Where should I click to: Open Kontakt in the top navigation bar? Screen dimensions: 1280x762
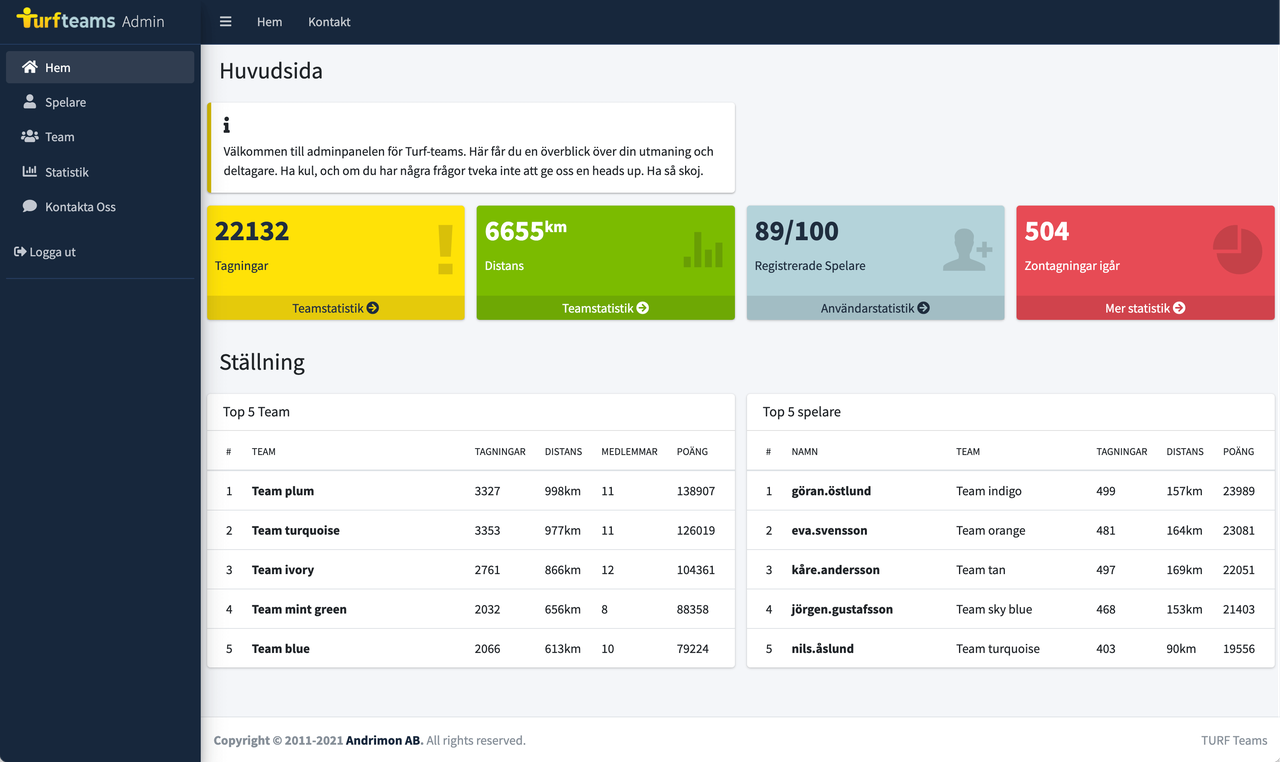click(x=329, y=22)
